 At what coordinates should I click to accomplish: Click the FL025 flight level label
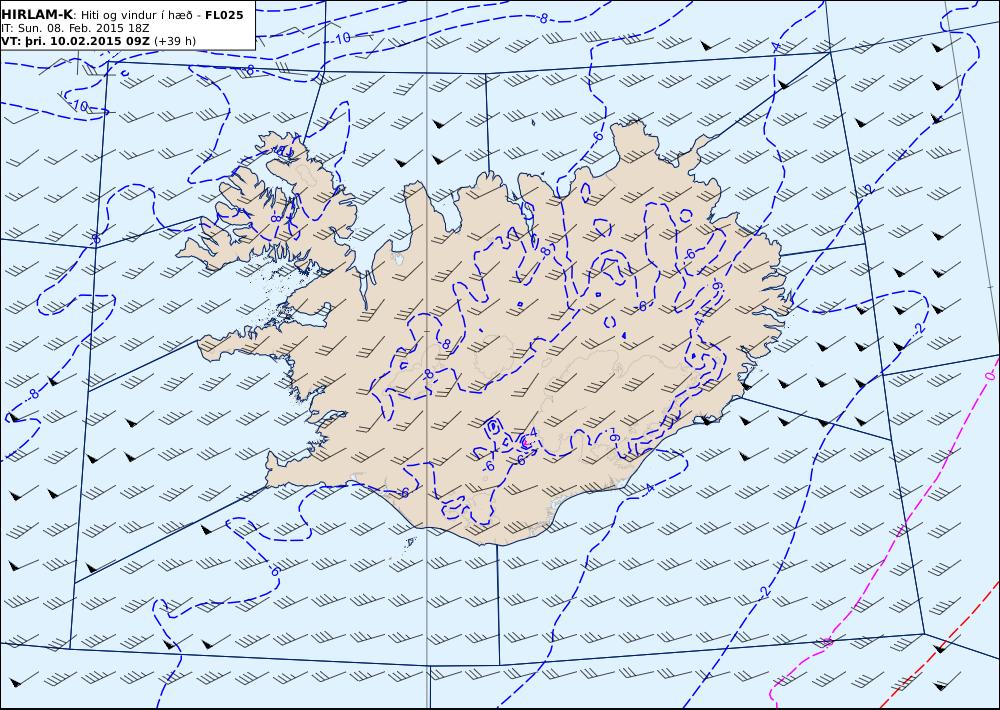(224, 15)
